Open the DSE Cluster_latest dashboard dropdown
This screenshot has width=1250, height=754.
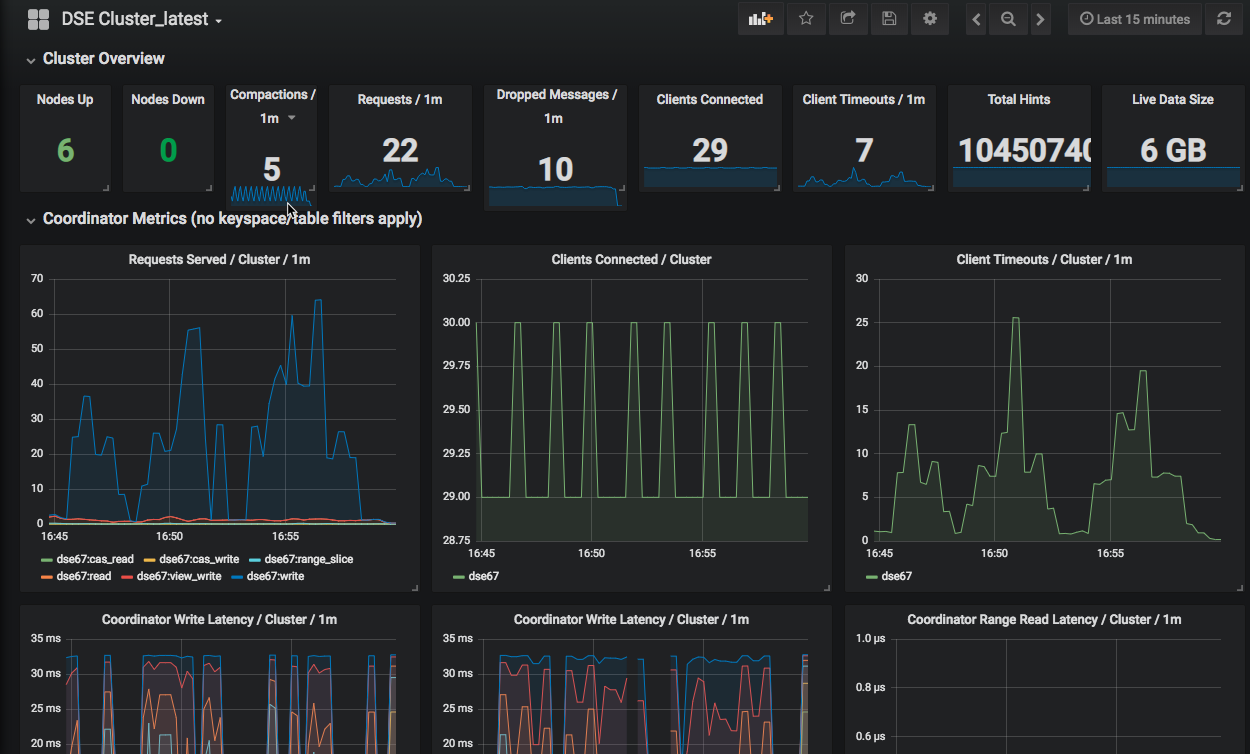click(142, 19)
